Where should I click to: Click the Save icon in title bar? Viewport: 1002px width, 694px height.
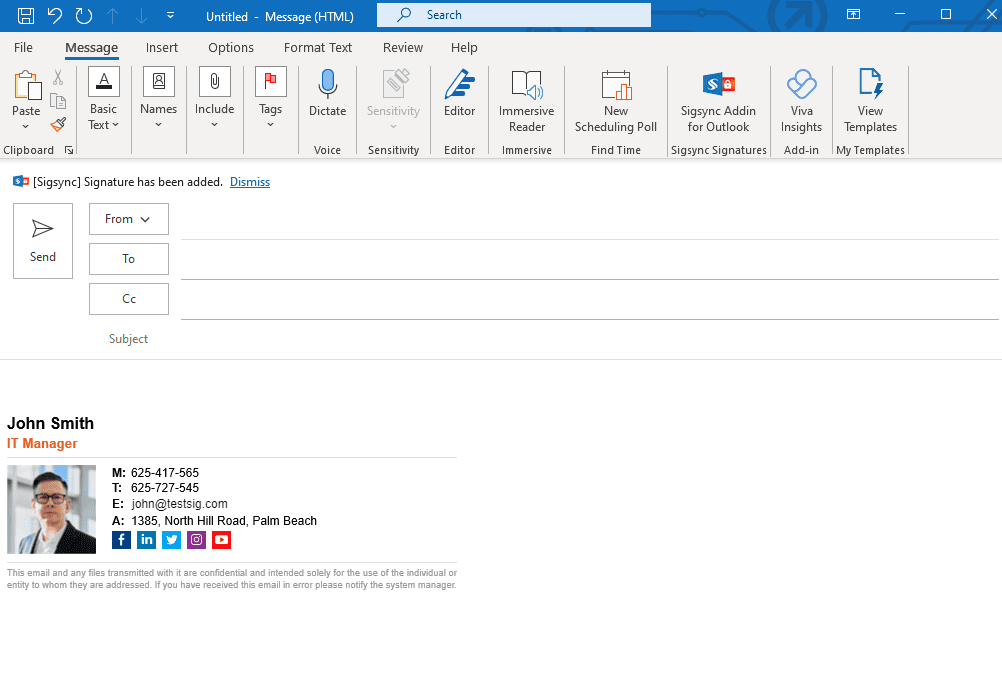pyautogui.click(x=26, y=15)
